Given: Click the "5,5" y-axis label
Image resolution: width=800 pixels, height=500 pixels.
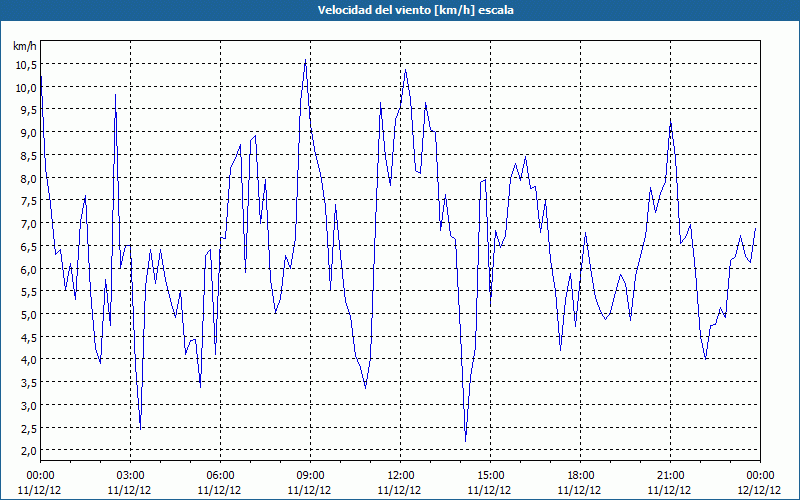Looking at the screenshot, I should pos(28,291).
